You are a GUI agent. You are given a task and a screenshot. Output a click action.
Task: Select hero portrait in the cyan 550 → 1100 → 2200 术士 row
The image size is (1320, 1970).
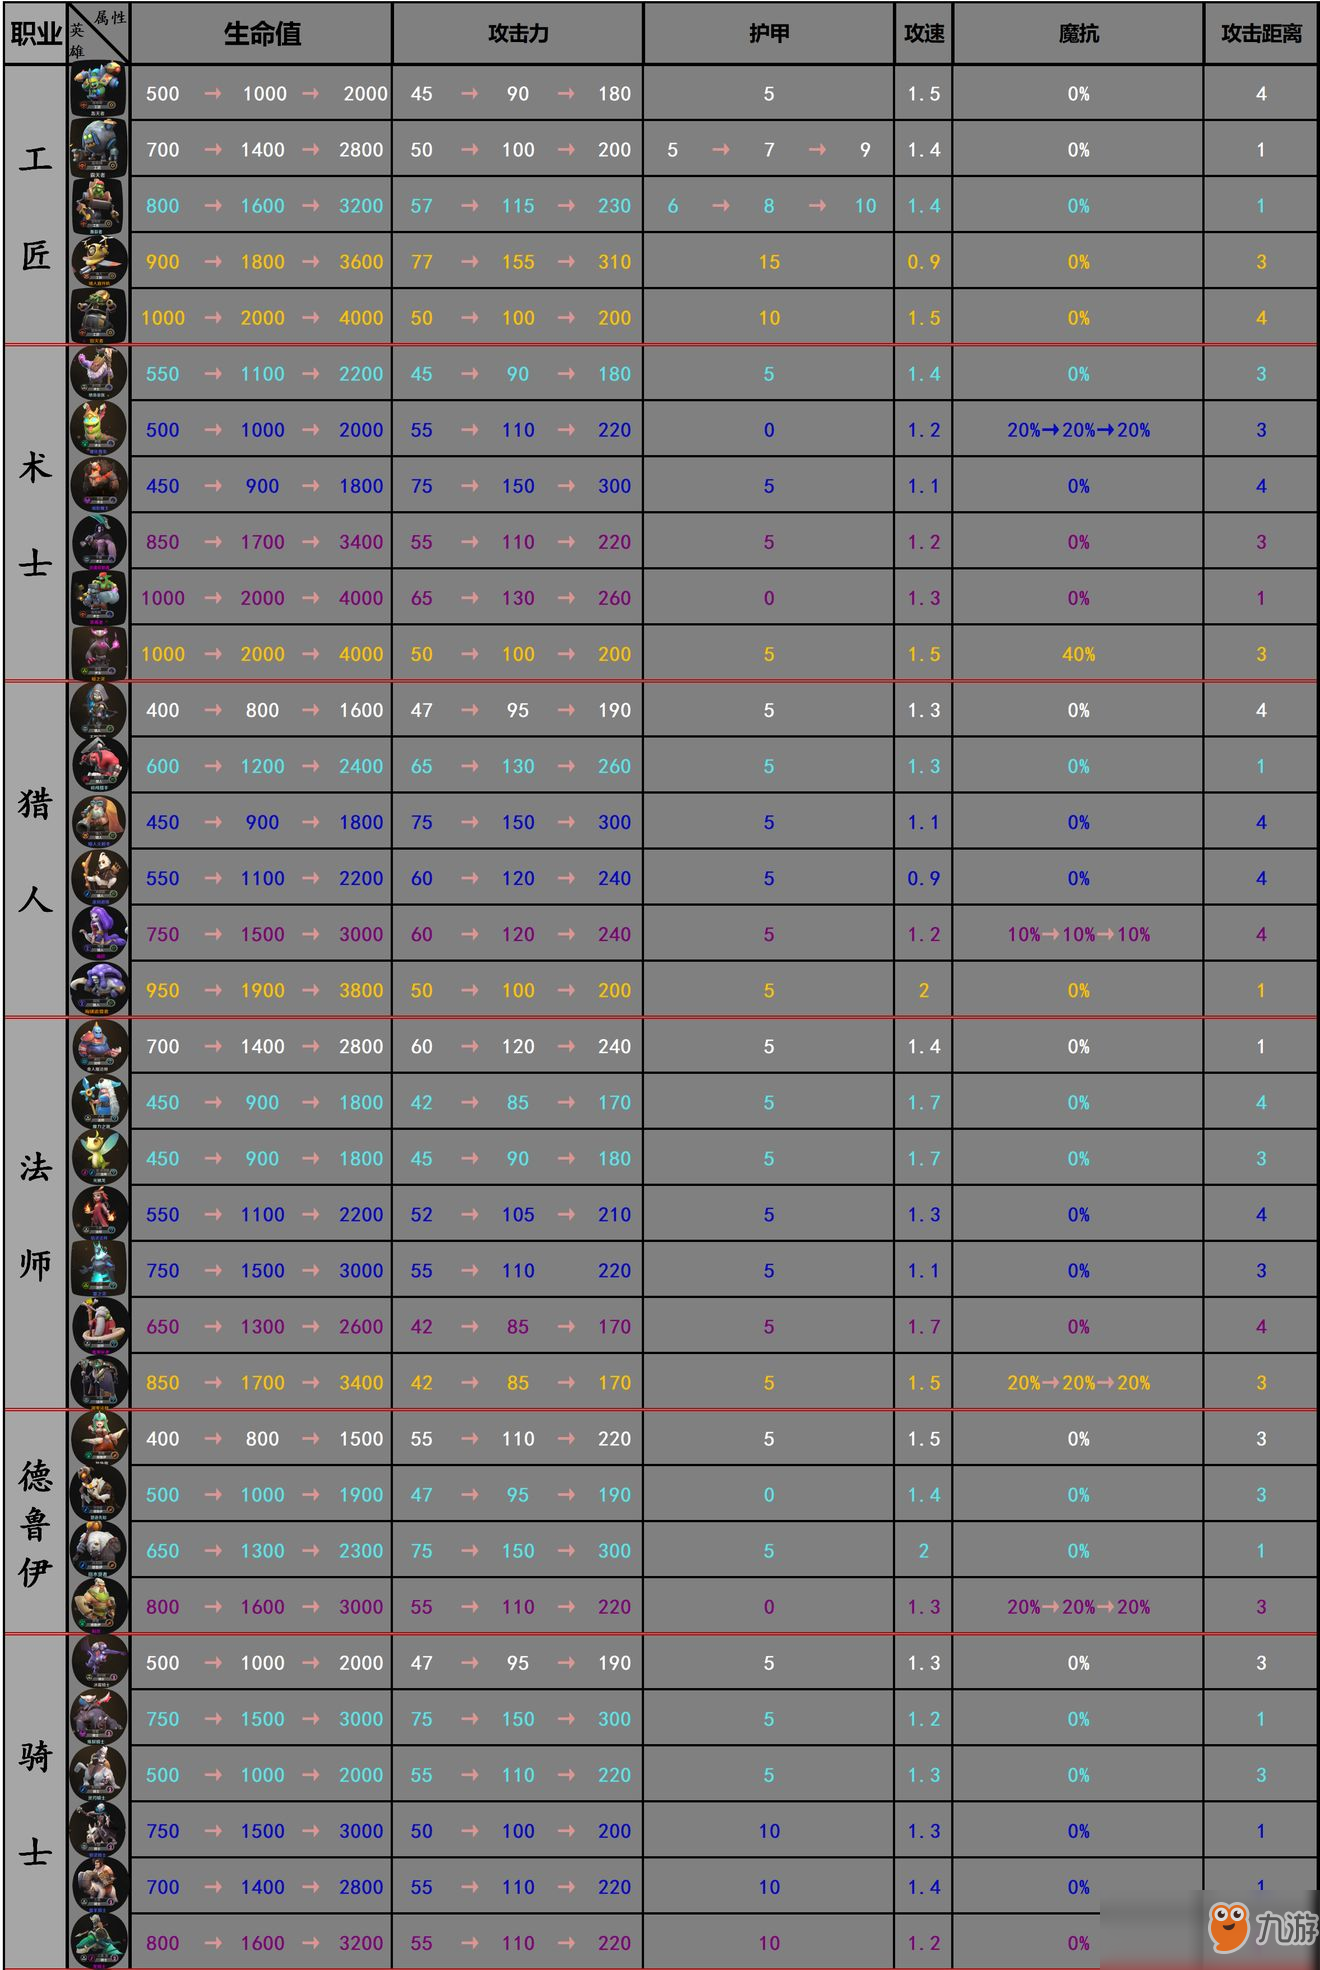point(99,373)
